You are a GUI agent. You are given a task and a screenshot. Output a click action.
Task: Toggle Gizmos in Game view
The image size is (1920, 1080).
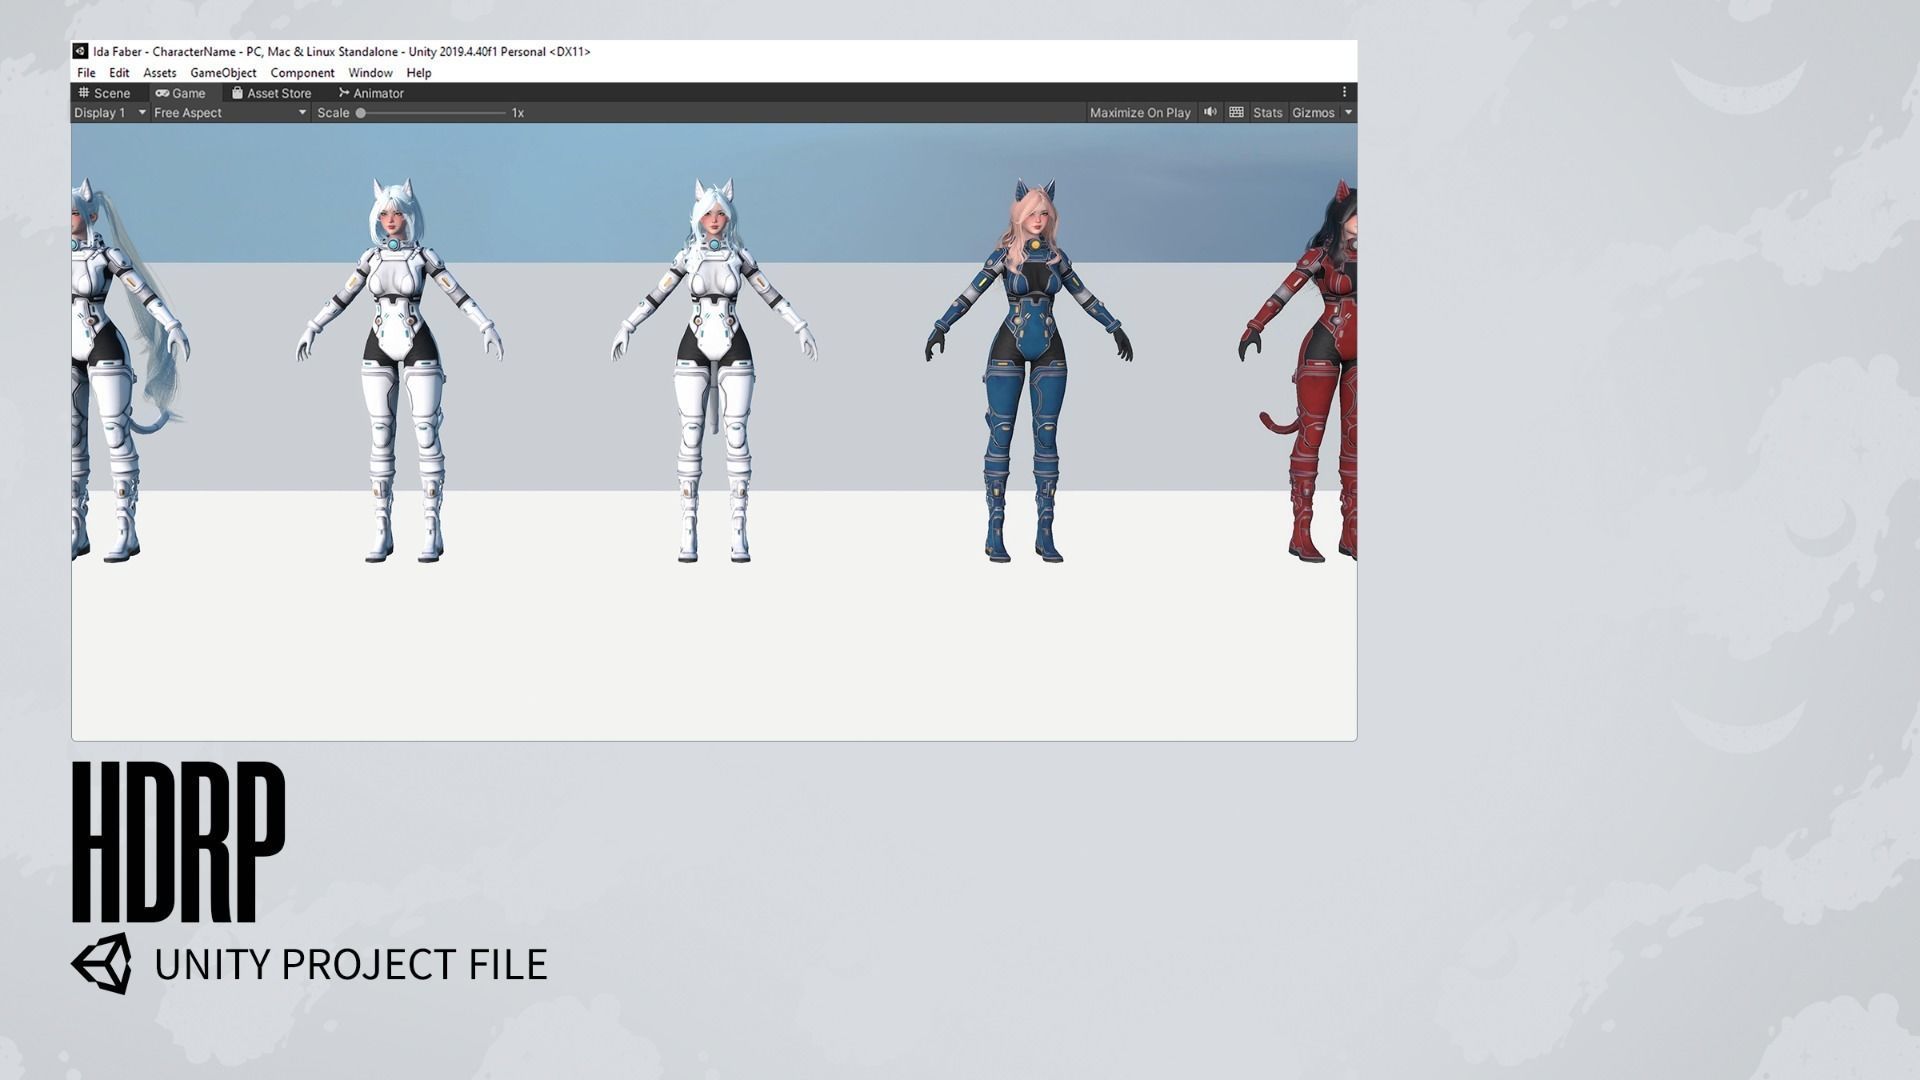(1312, 113)
